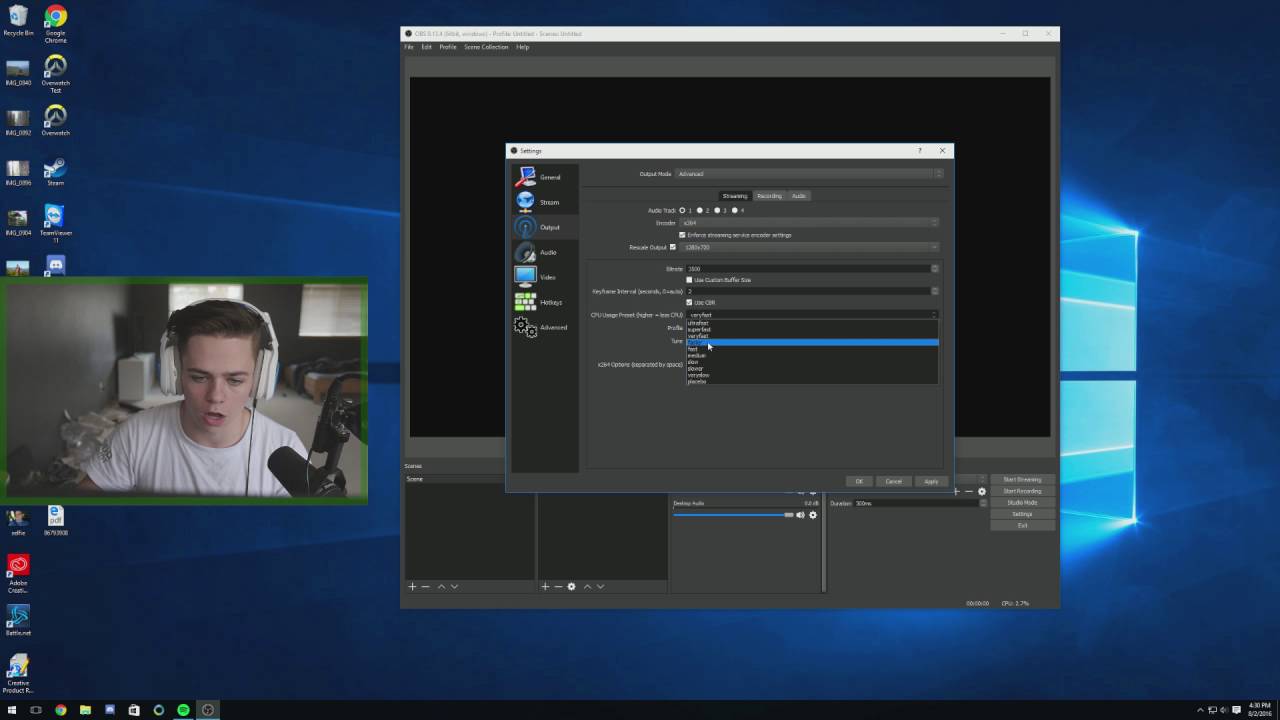The height and width of the screenshot is (720, 1280).
Task: Open Desktop Audio gear settings
Action: pos(813,515)
